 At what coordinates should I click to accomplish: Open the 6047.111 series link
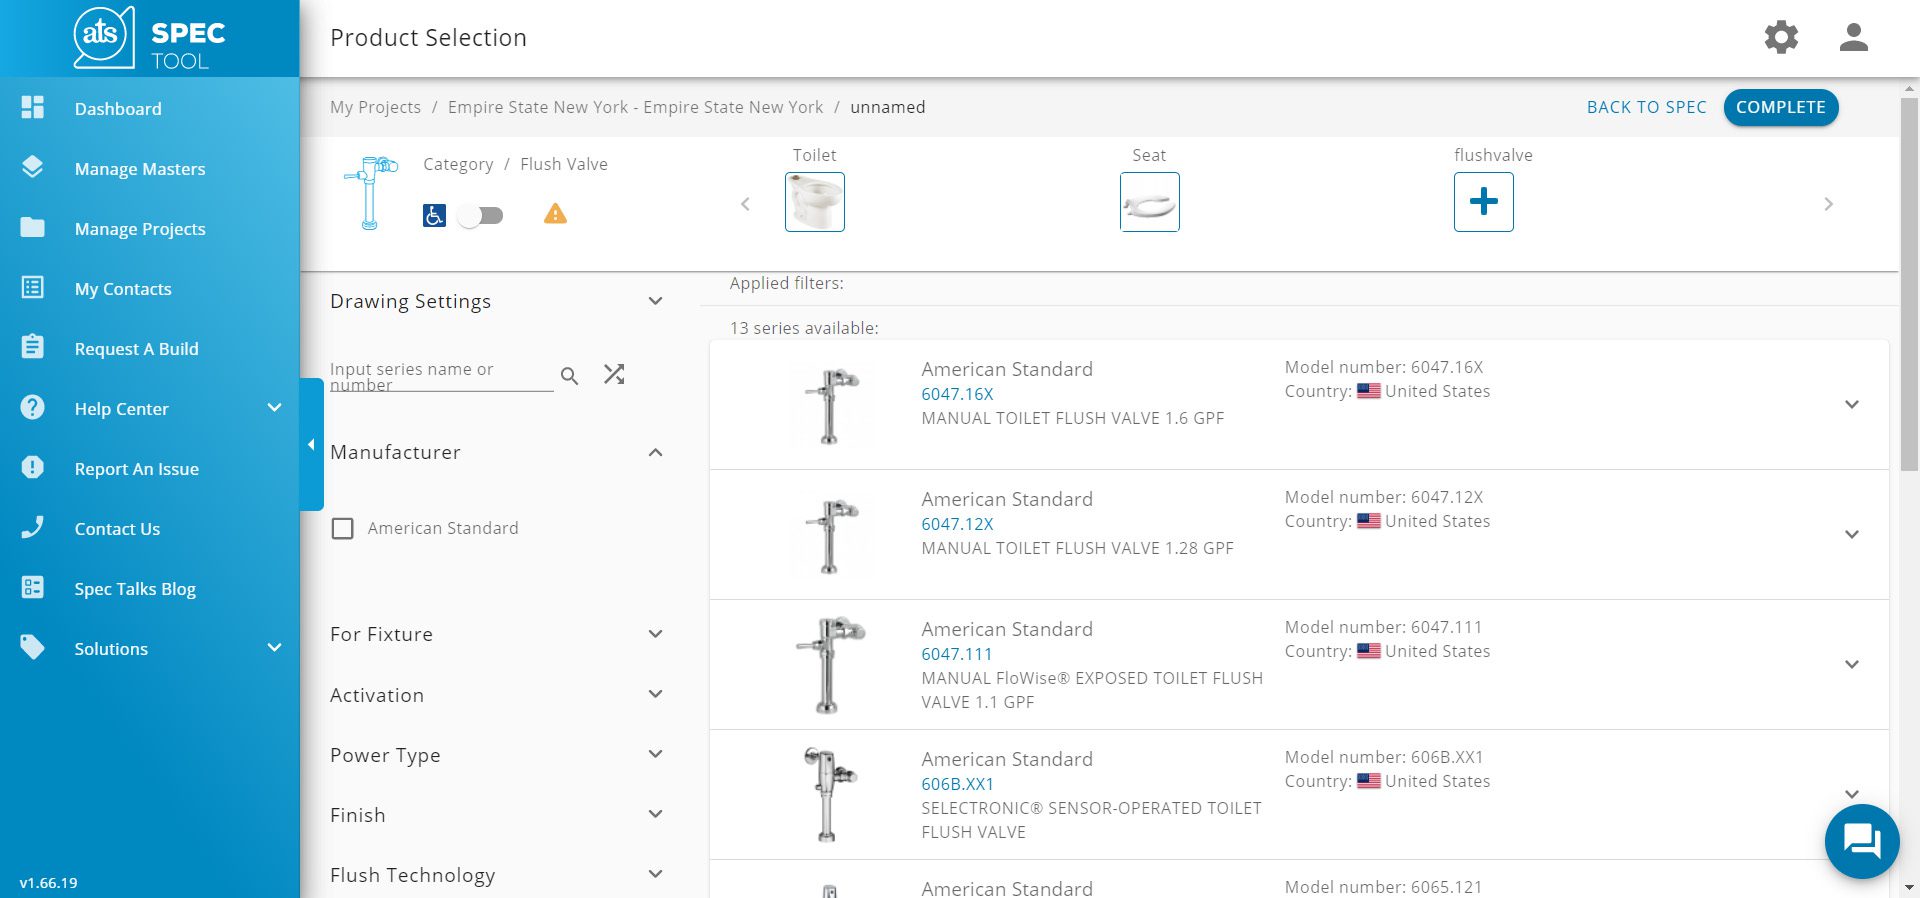click(956, 654)
